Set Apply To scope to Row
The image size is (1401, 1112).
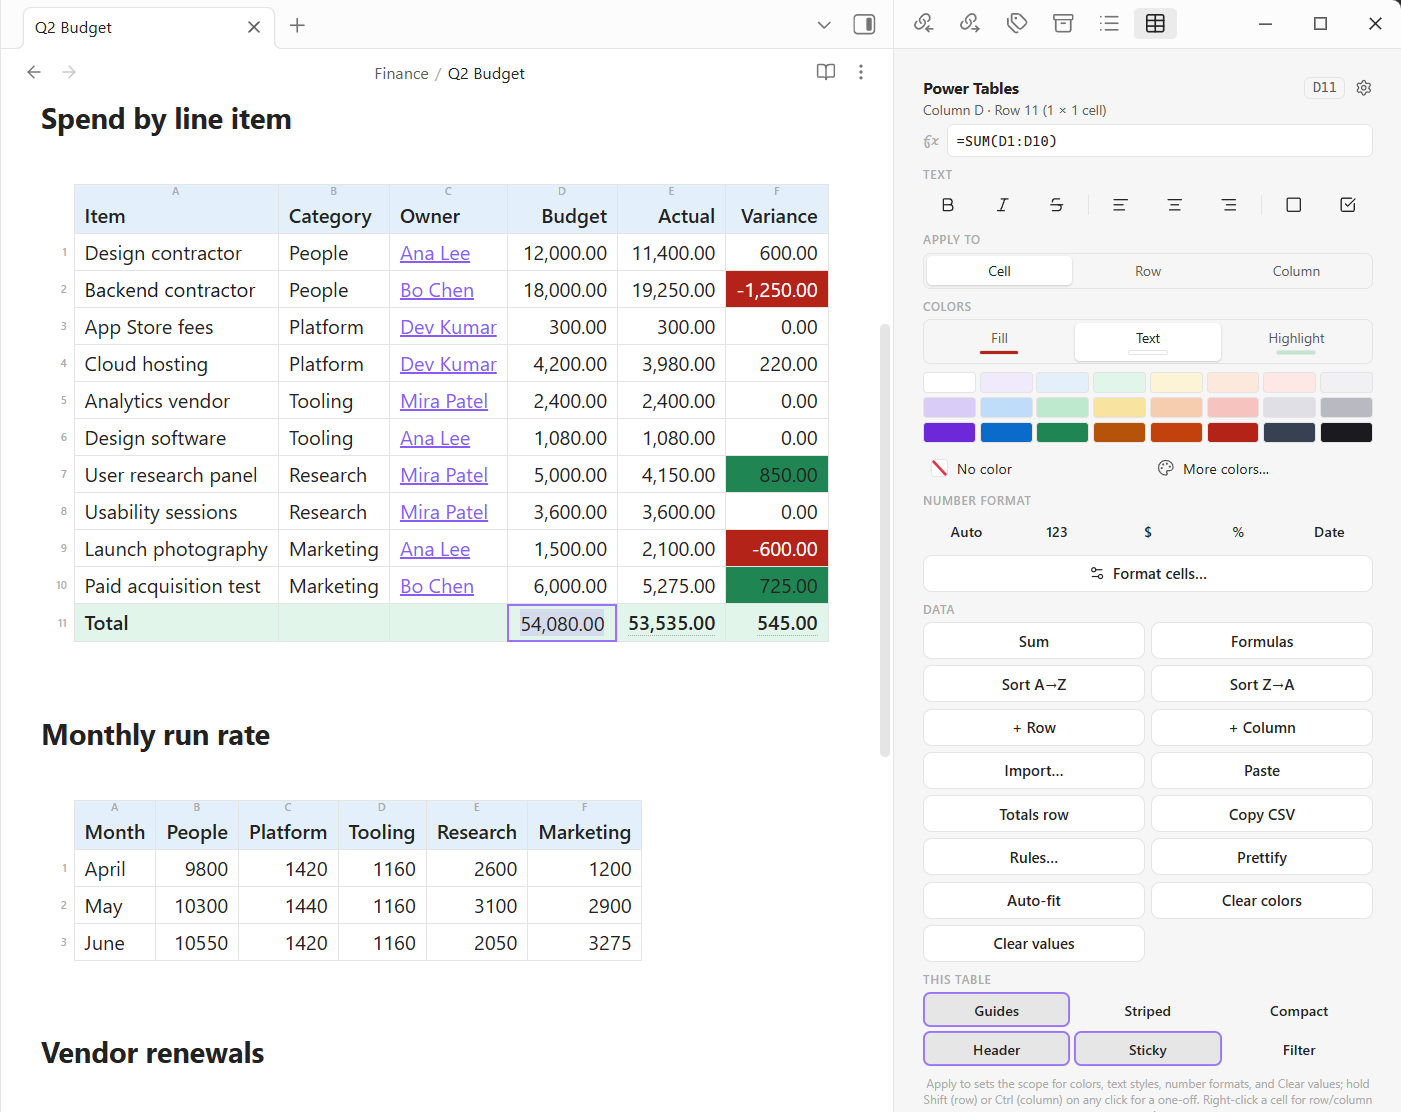(1148, 271)
